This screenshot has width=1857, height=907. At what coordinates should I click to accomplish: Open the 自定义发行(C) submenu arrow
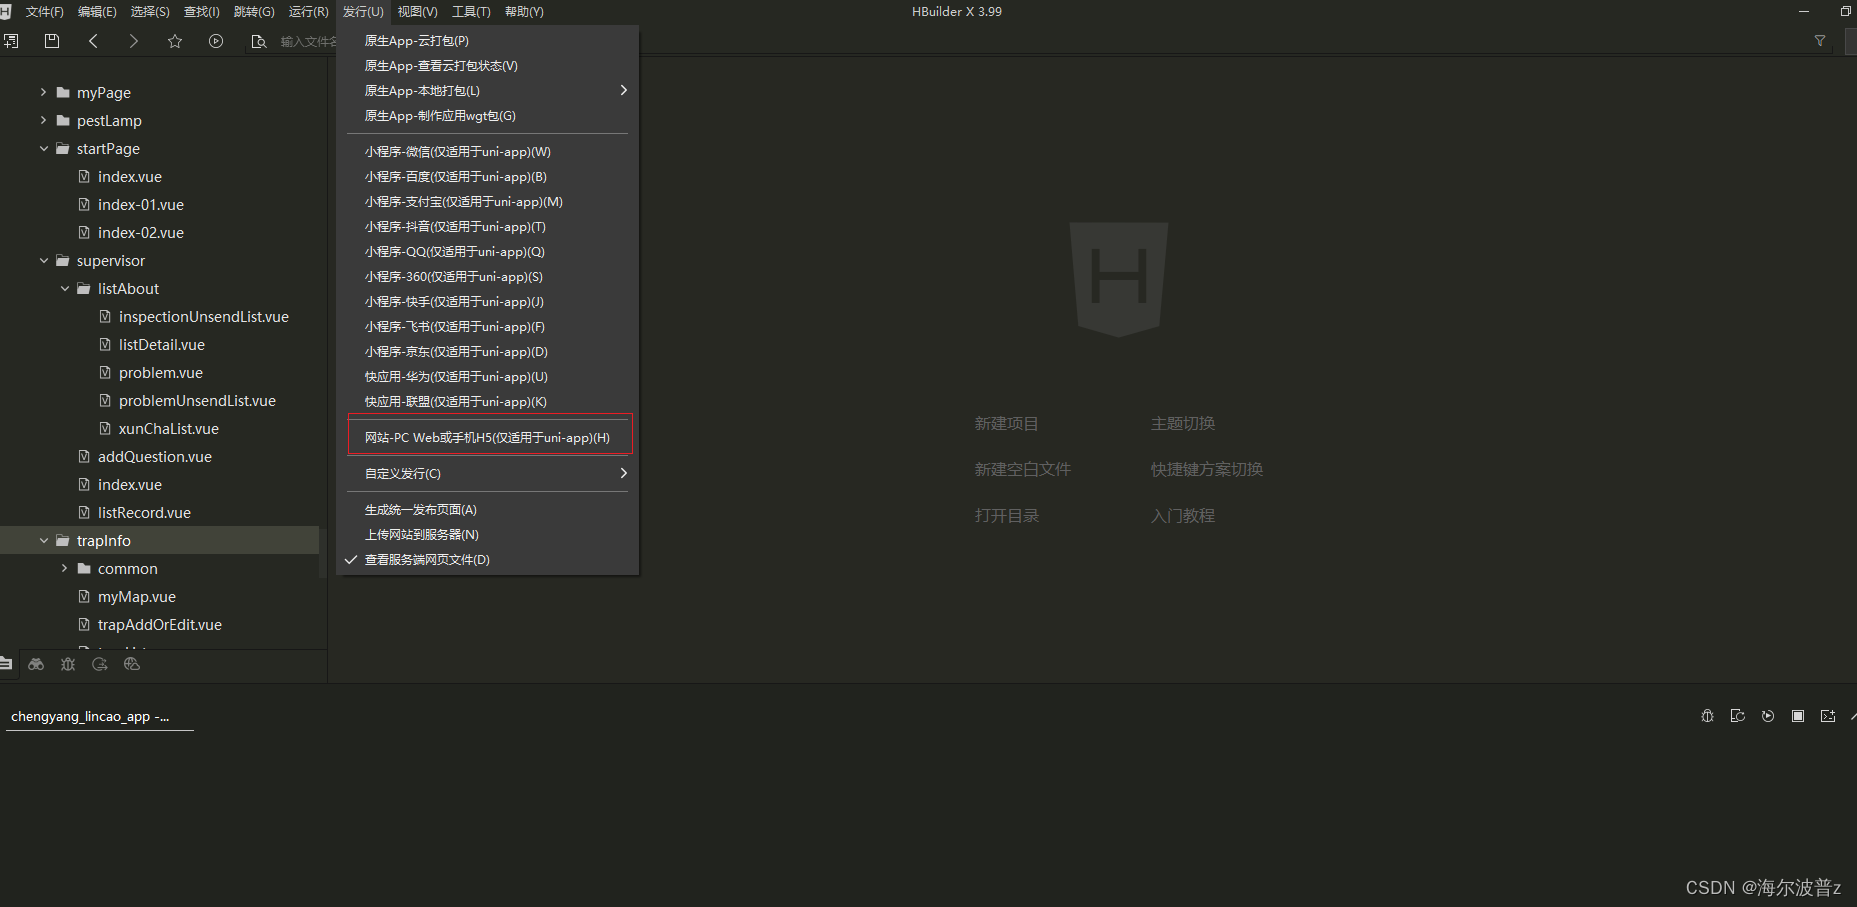(623, 473)
